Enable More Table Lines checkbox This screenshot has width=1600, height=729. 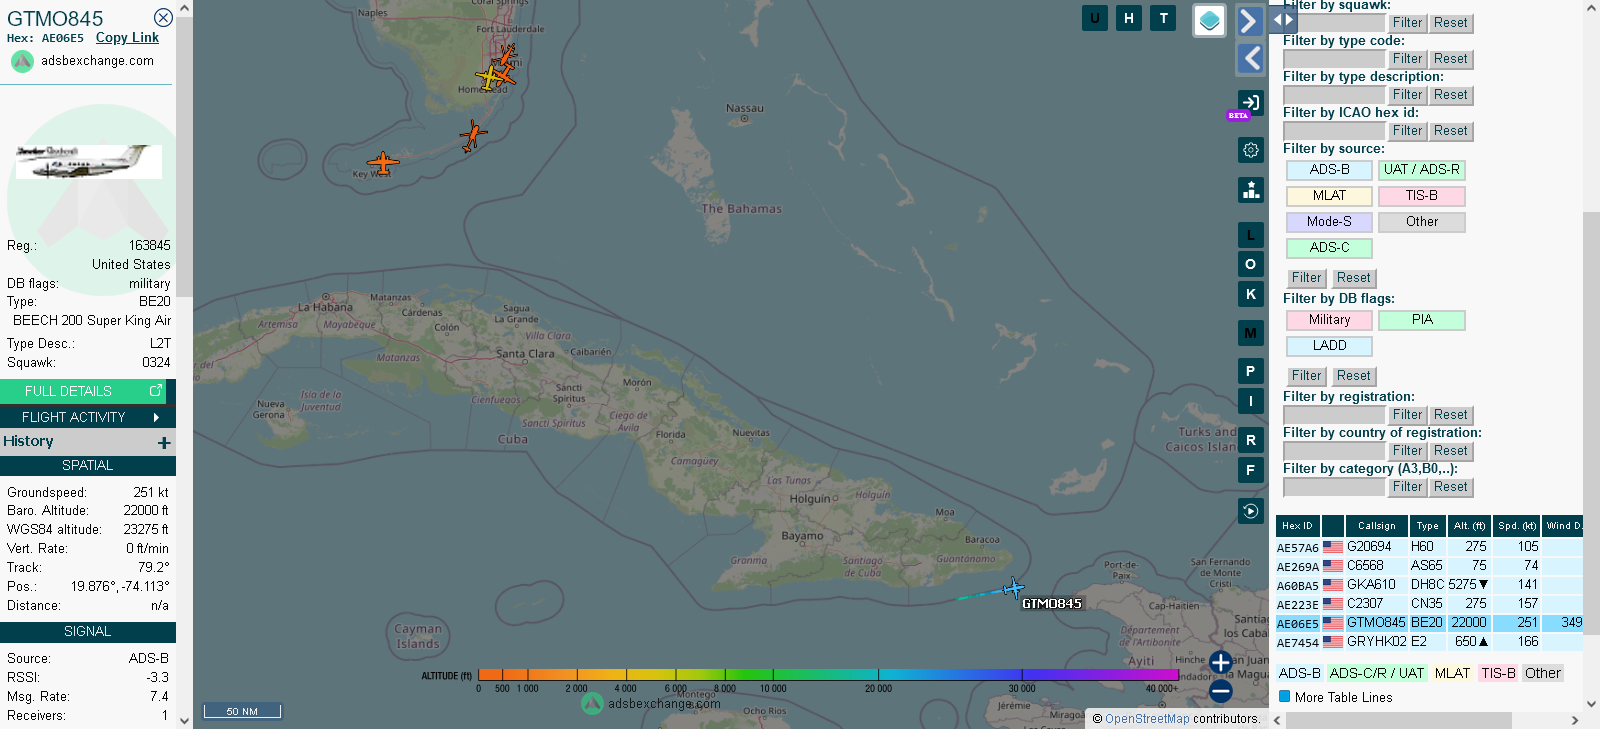(1285, 697)
